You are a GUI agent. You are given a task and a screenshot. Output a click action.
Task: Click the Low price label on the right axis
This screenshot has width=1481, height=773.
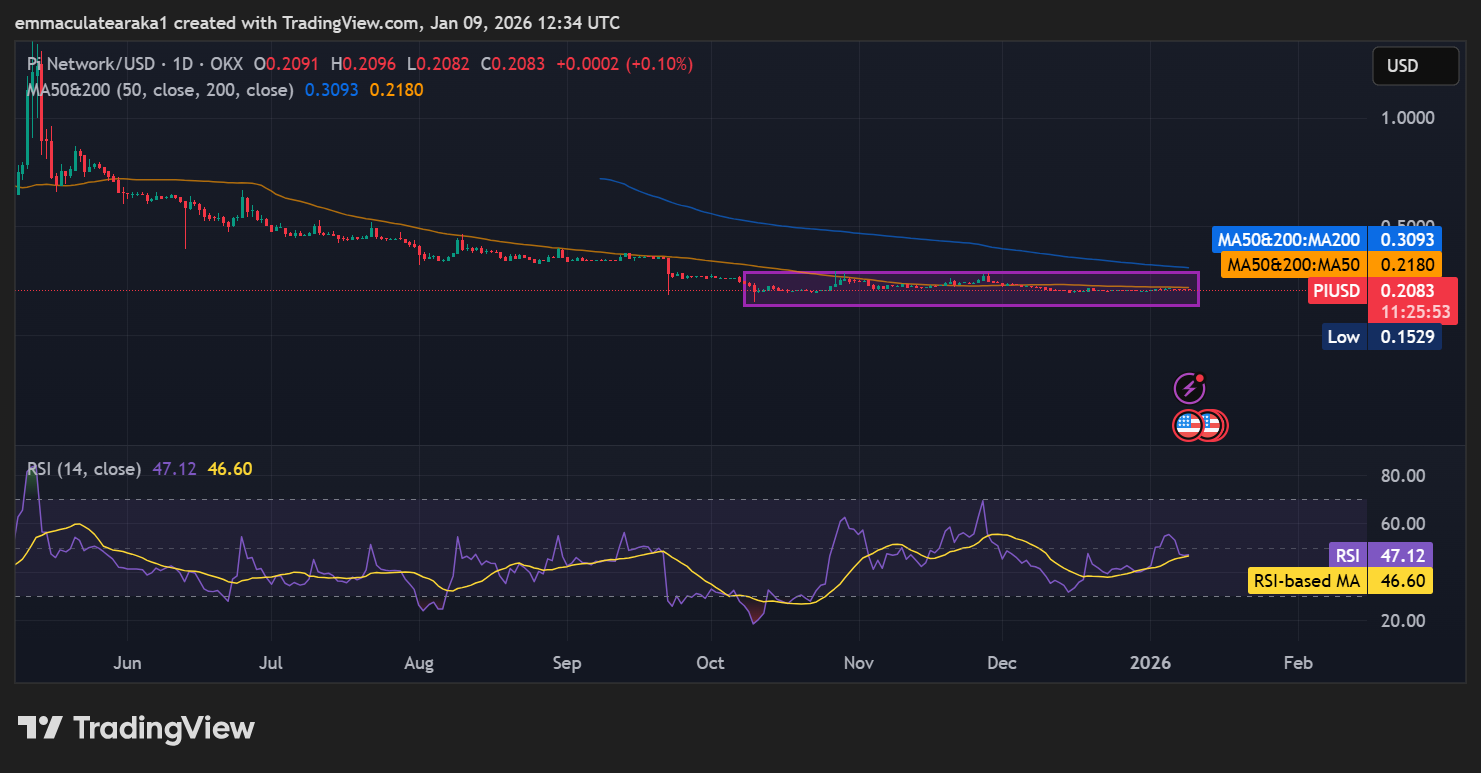[x=1344, y=337]
